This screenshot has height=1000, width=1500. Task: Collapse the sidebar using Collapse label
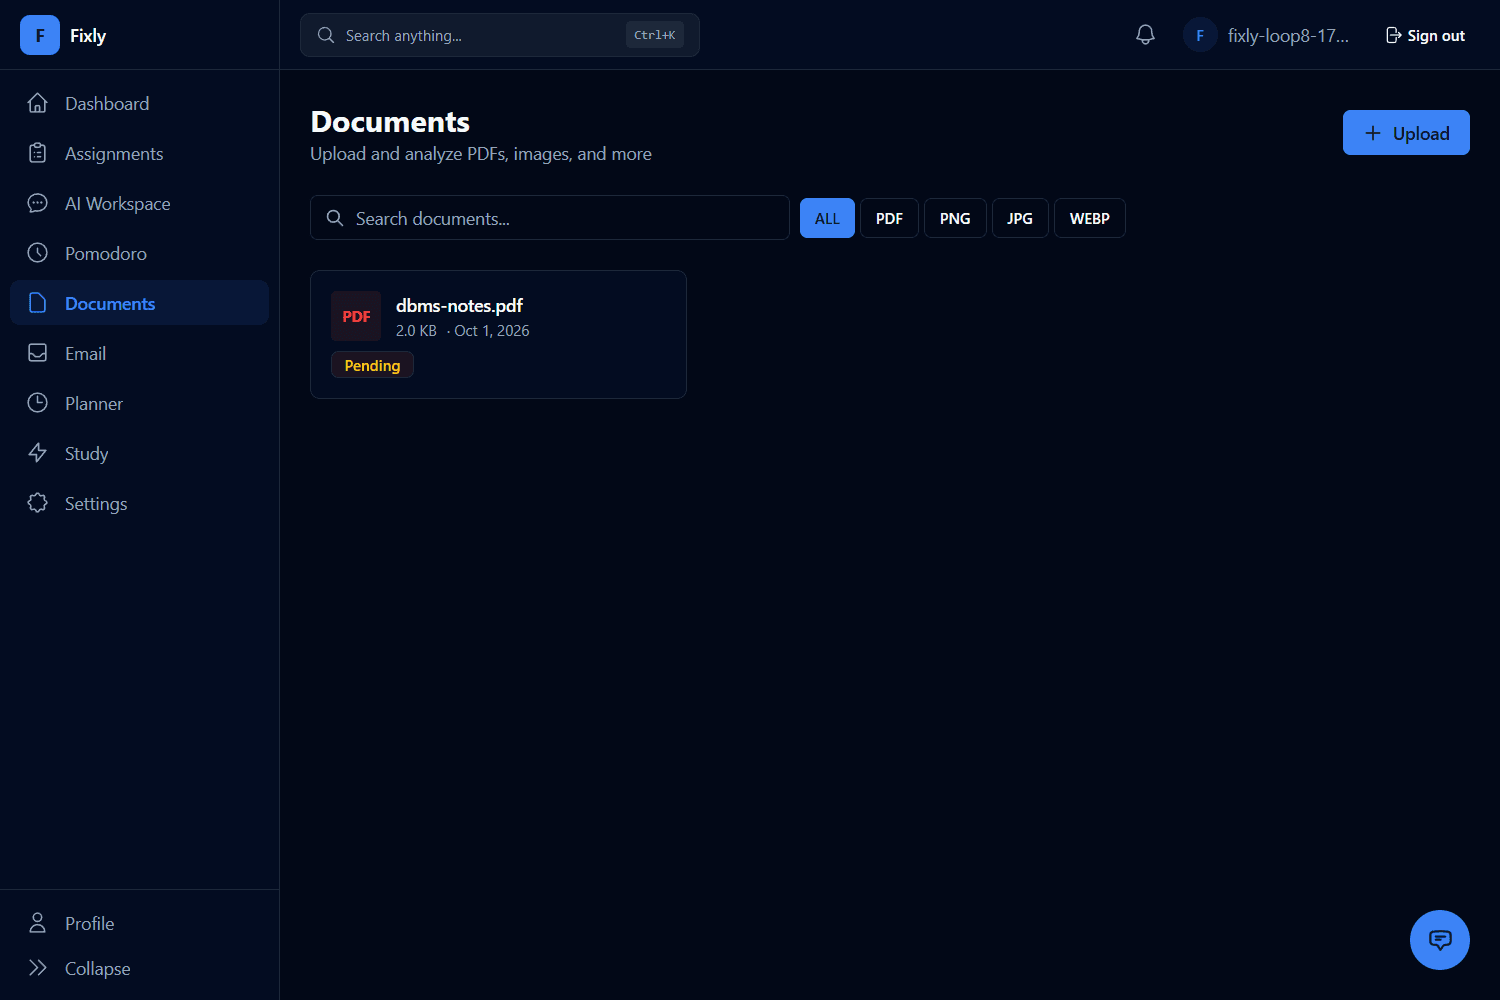[97, 969]
